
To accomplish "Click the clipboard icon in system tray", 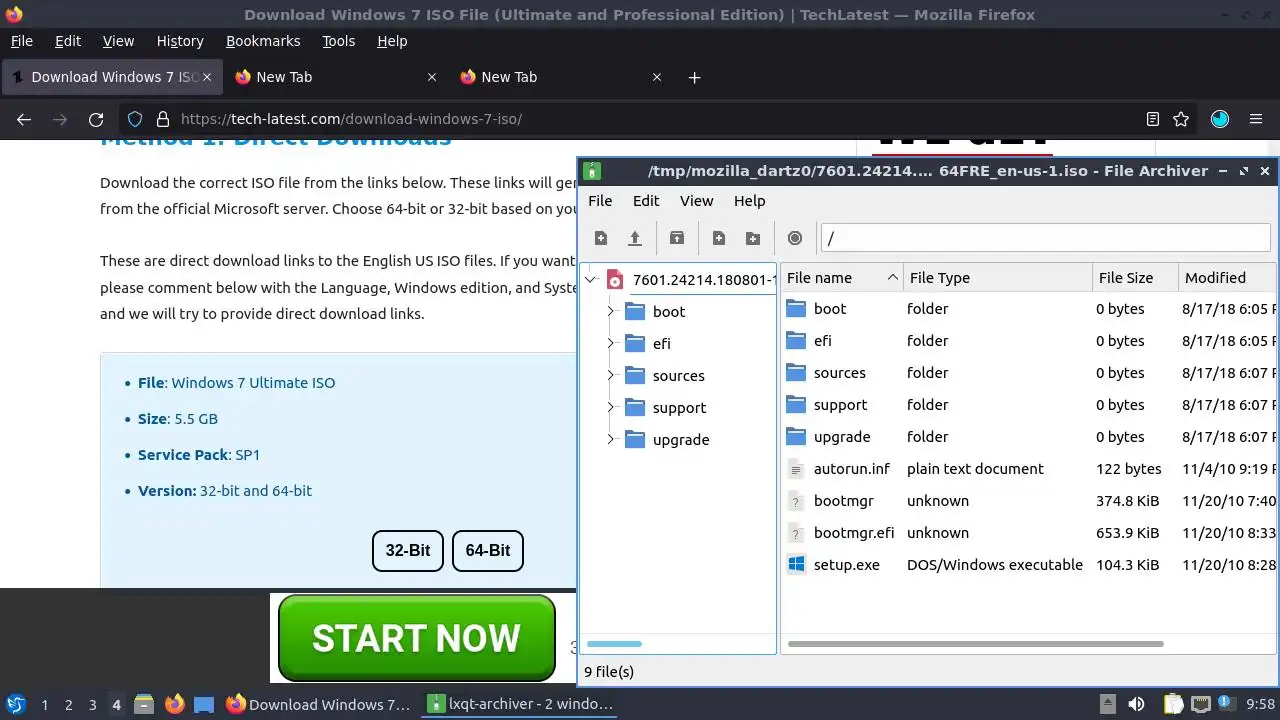I will (x=1172, y=704).
